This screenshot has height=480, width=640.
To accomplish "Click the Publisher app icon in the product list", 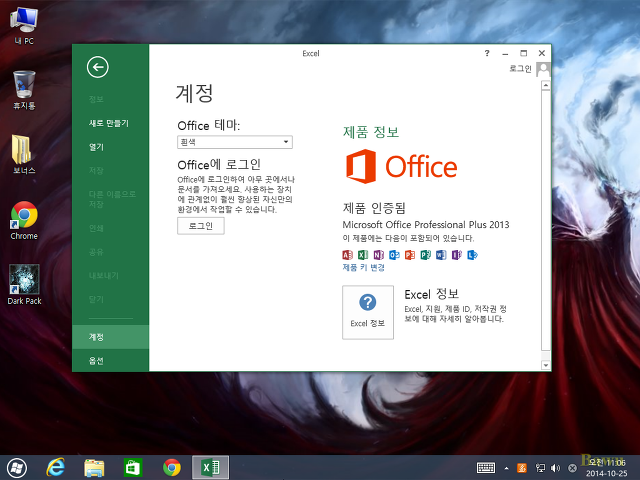I will (x=425, y=255).
